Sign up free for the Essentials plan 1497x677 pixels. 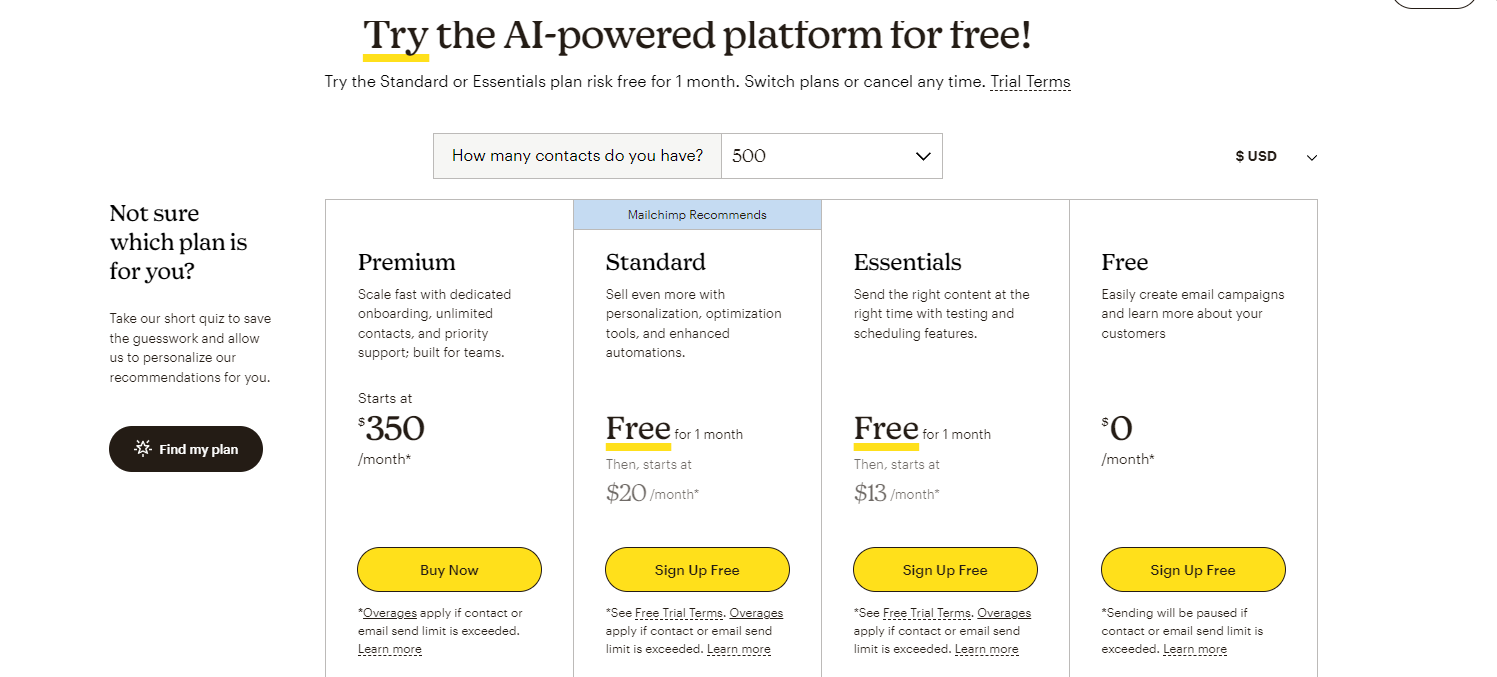[945, 570]
